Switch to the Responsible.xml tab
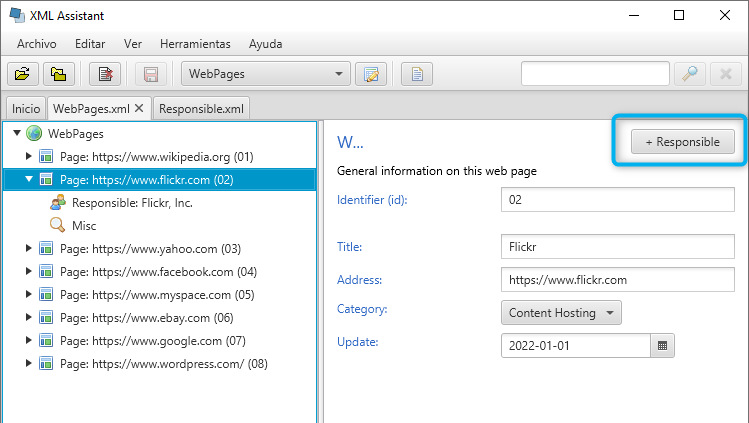 (201, 108)
